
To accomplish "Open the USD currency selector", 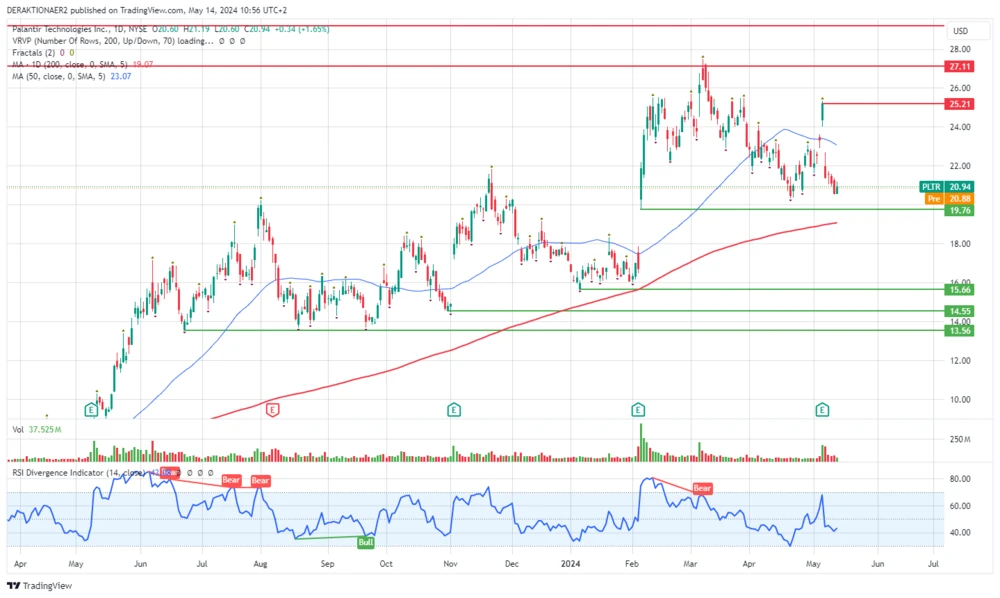I will point(962,31).
